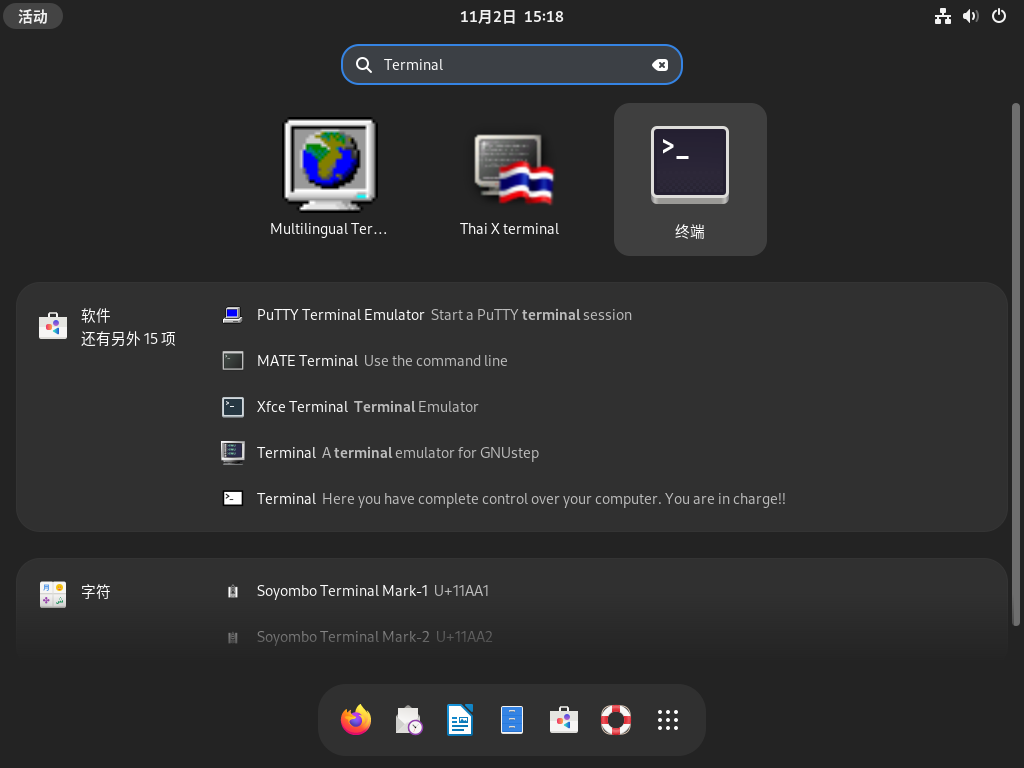Open the LibreOffice Writer dock icon
1024x768 pixels.
click(x=460, y=720)
